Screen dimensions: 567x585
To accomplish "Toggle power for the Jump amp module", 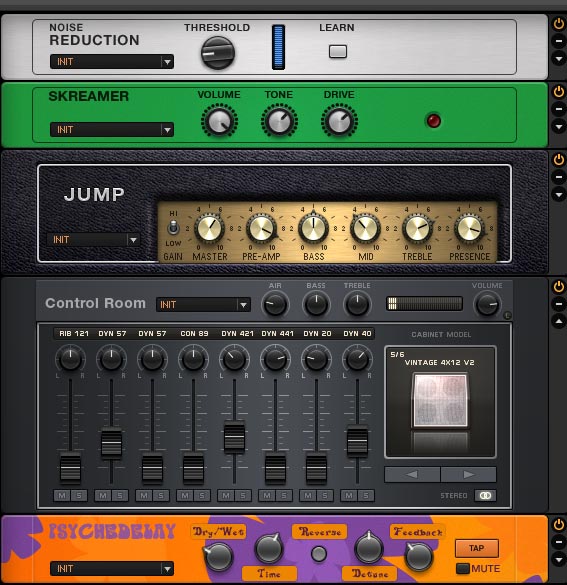I will [x=558, y=160].
